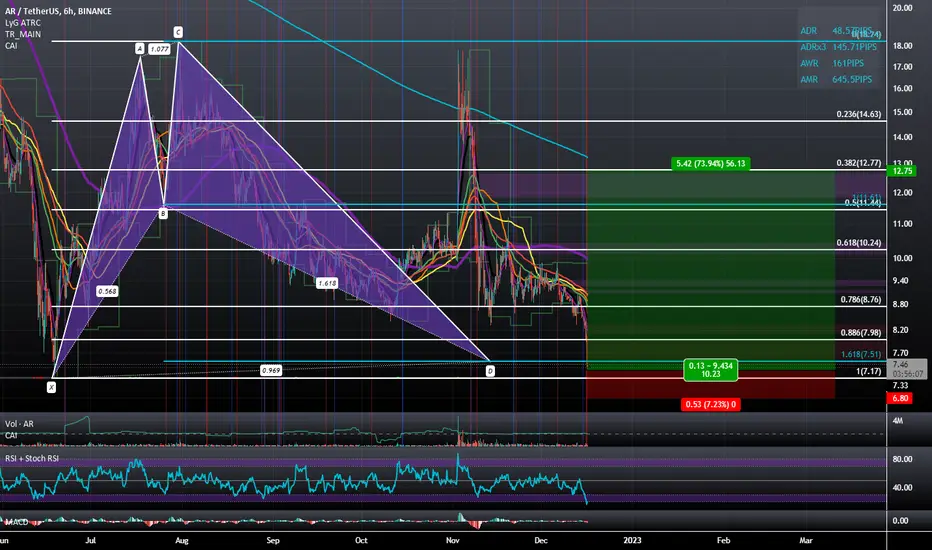Viewport: 932px width, 550px height.
Task: Select harmonic pattern point D
Action: coord(490,371)
